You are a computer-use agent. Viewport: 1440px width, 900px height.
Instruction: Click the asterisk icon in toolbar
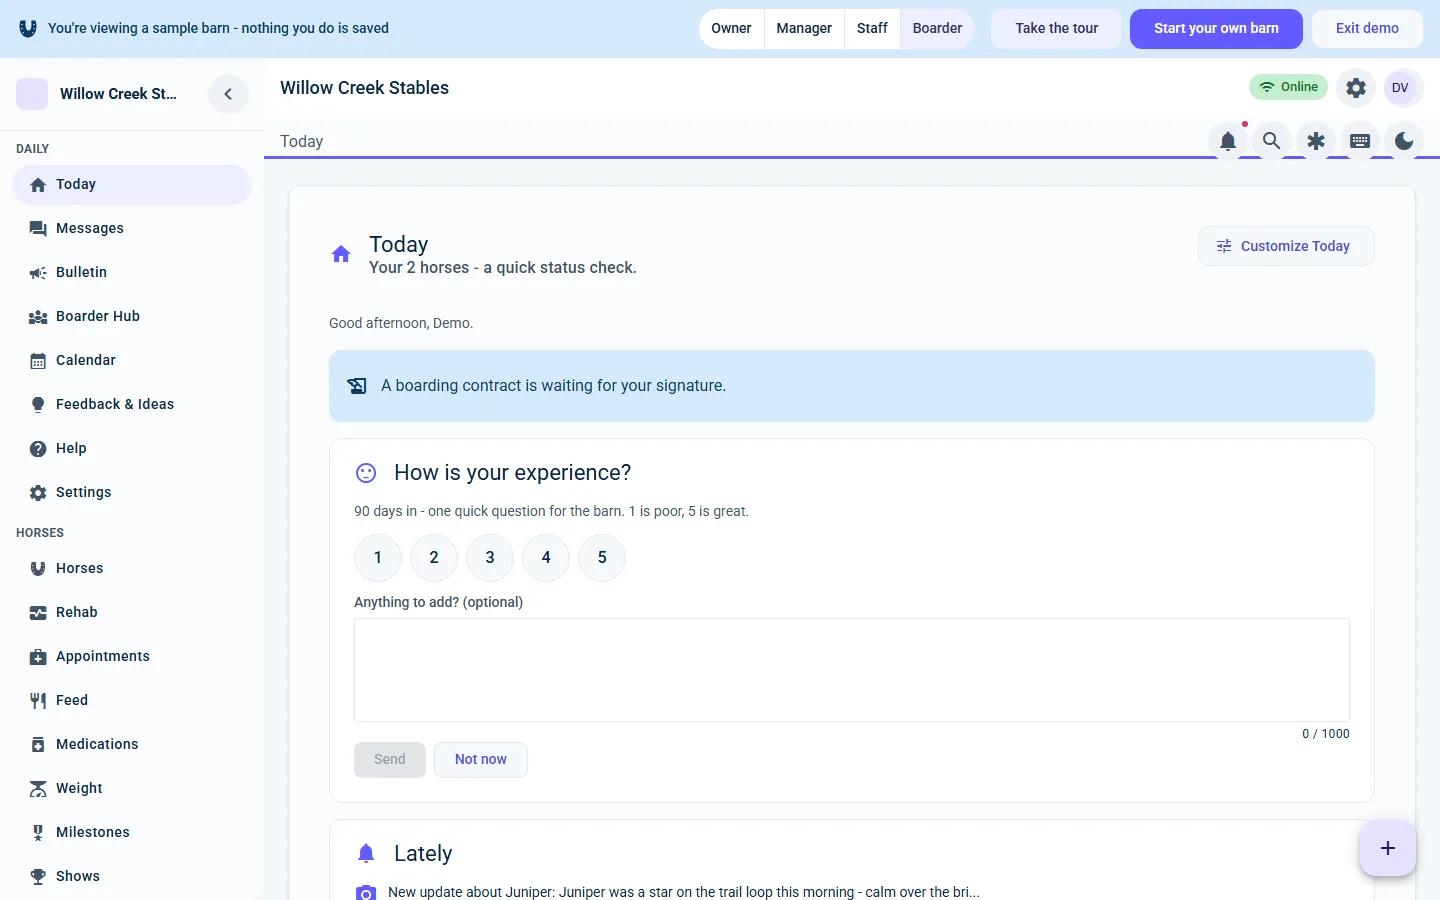tap(1316, 141)
